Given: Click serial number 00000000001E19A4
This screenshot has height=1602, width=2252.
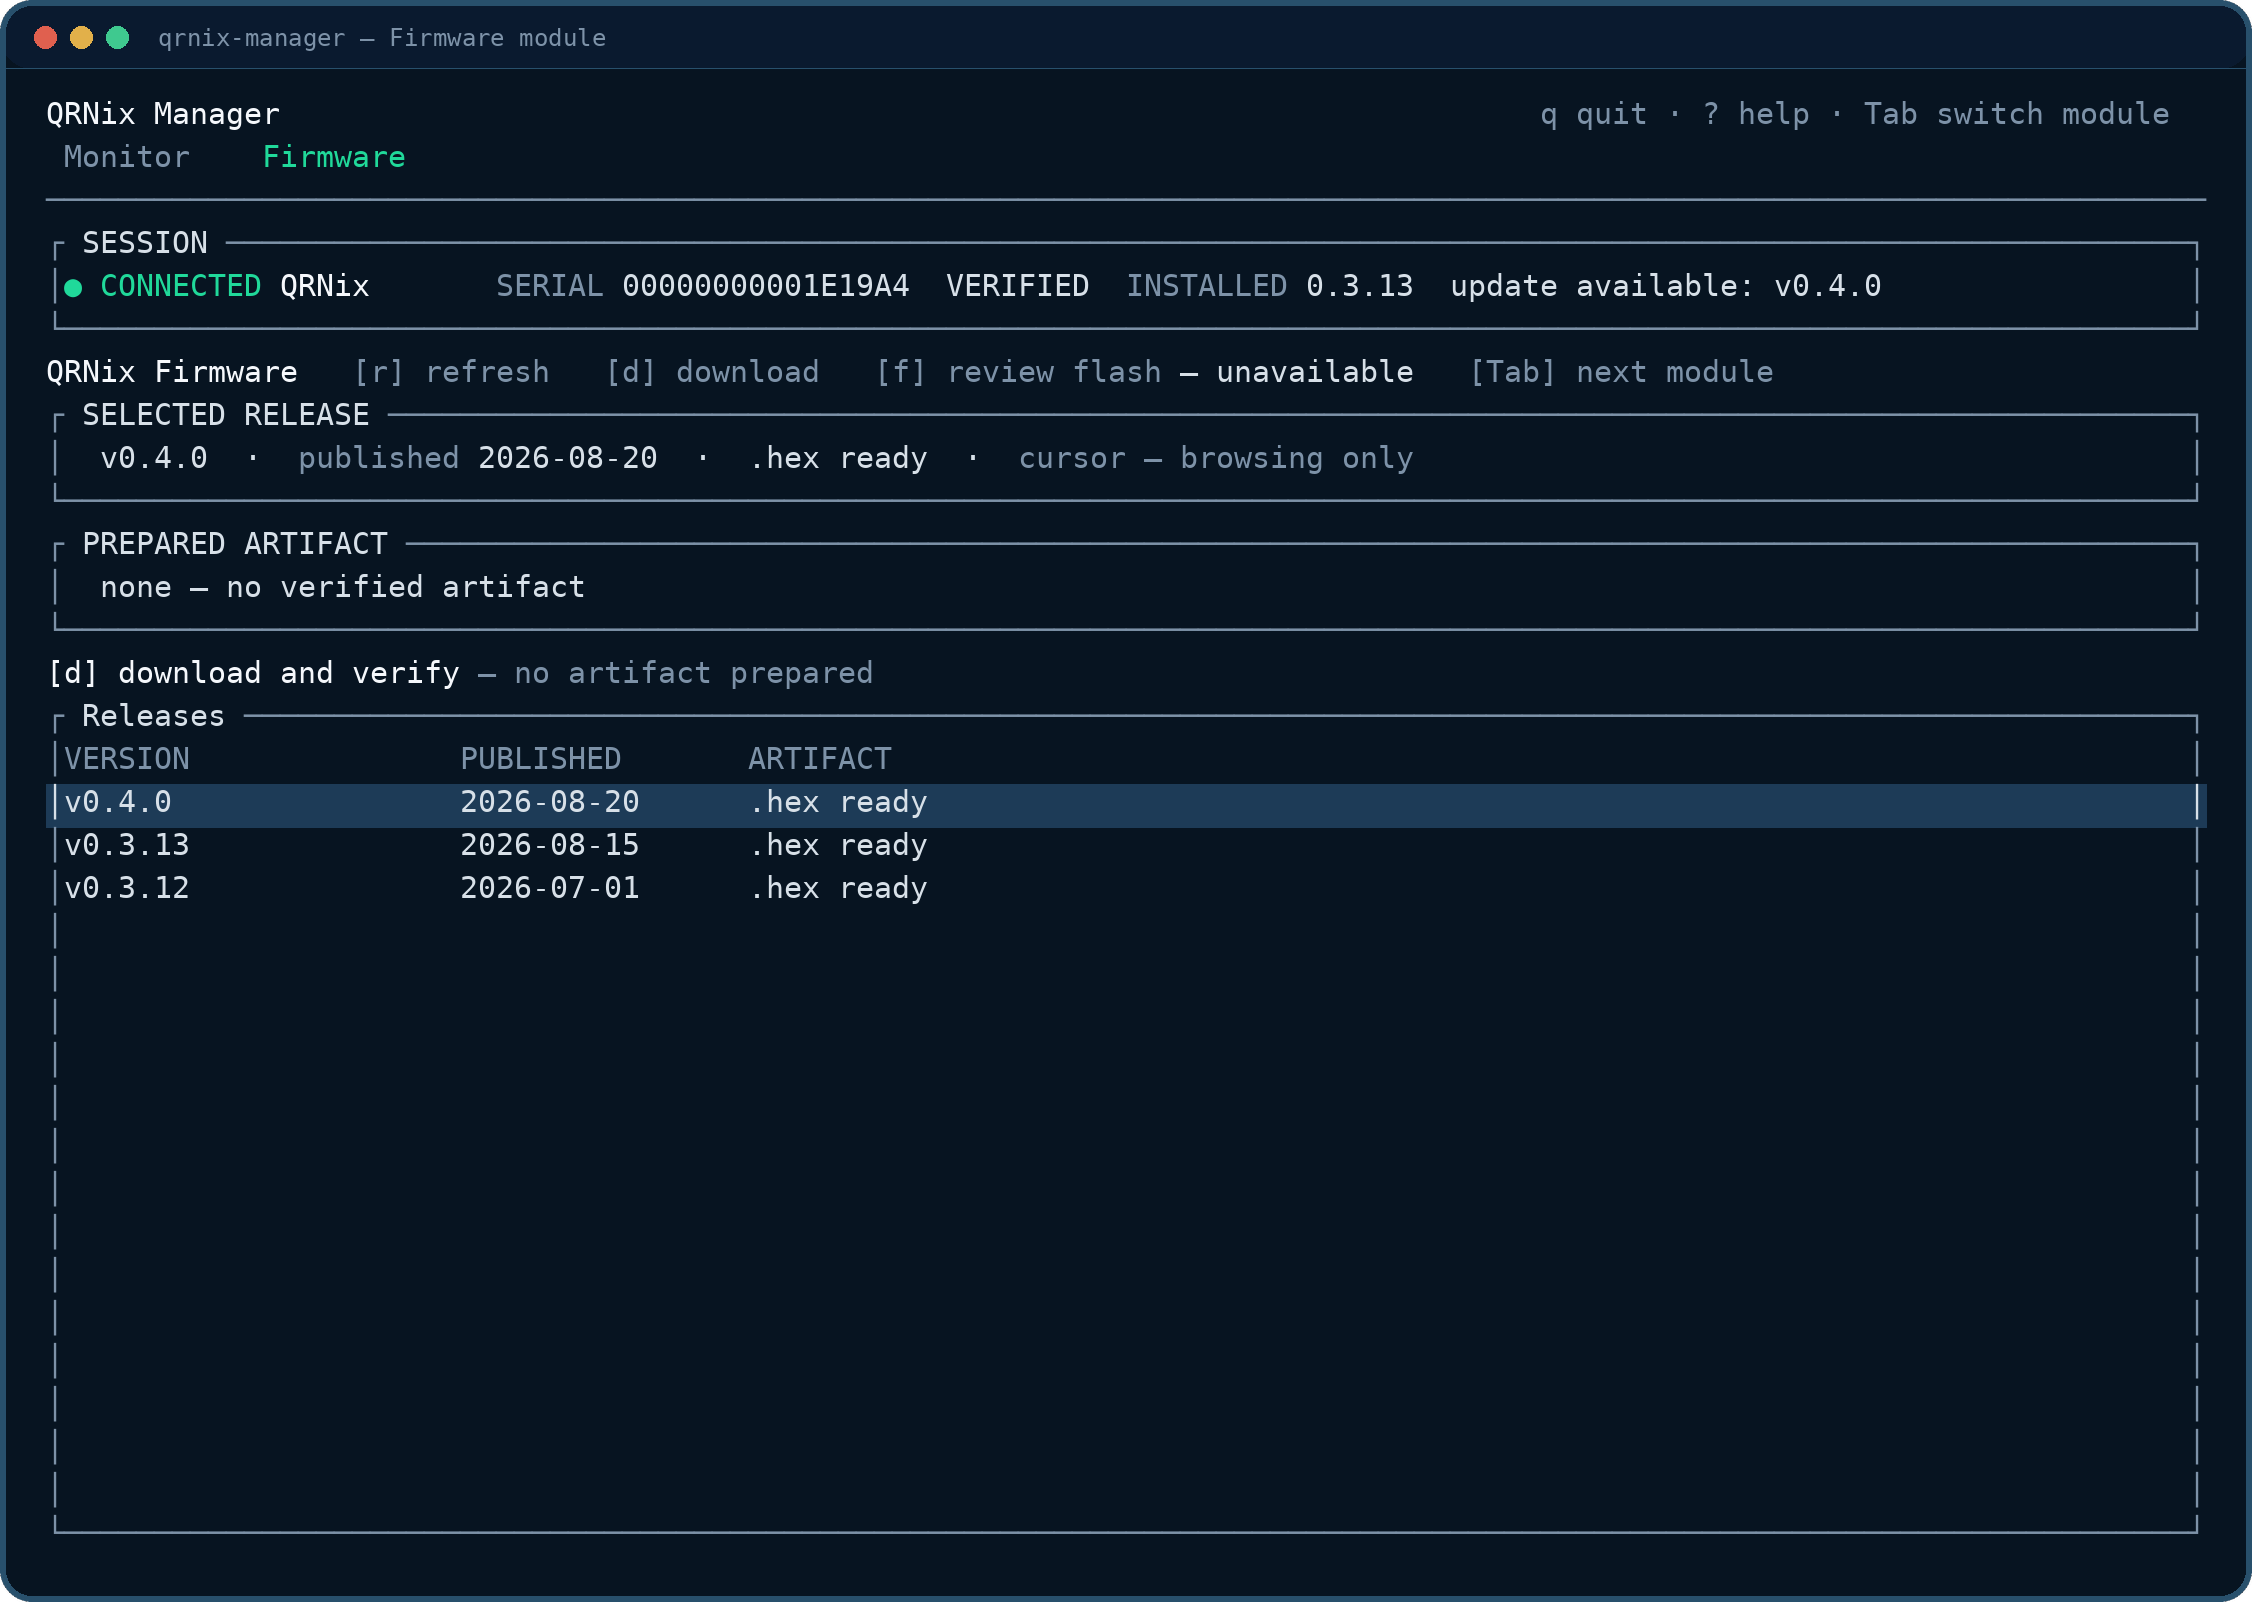Looking at the screenshot, I should (766, 286).
